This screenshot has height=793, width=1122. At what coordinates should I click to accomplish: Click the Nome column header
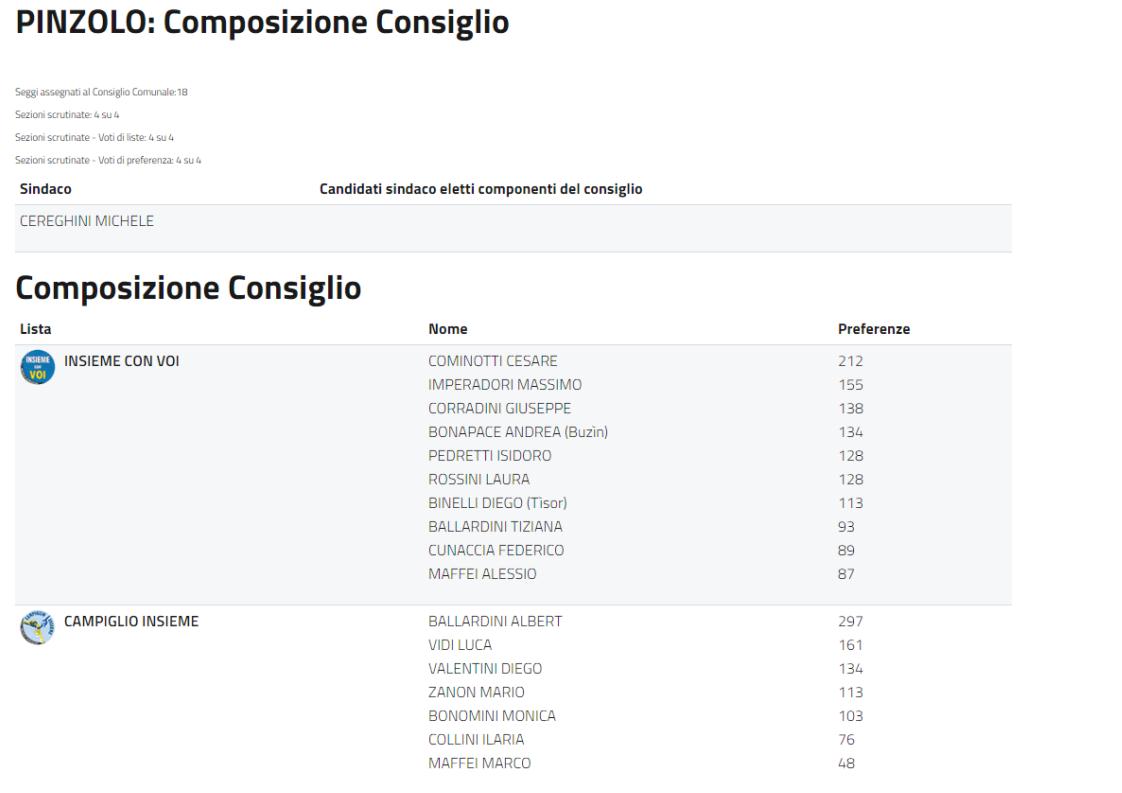(447, 328)
